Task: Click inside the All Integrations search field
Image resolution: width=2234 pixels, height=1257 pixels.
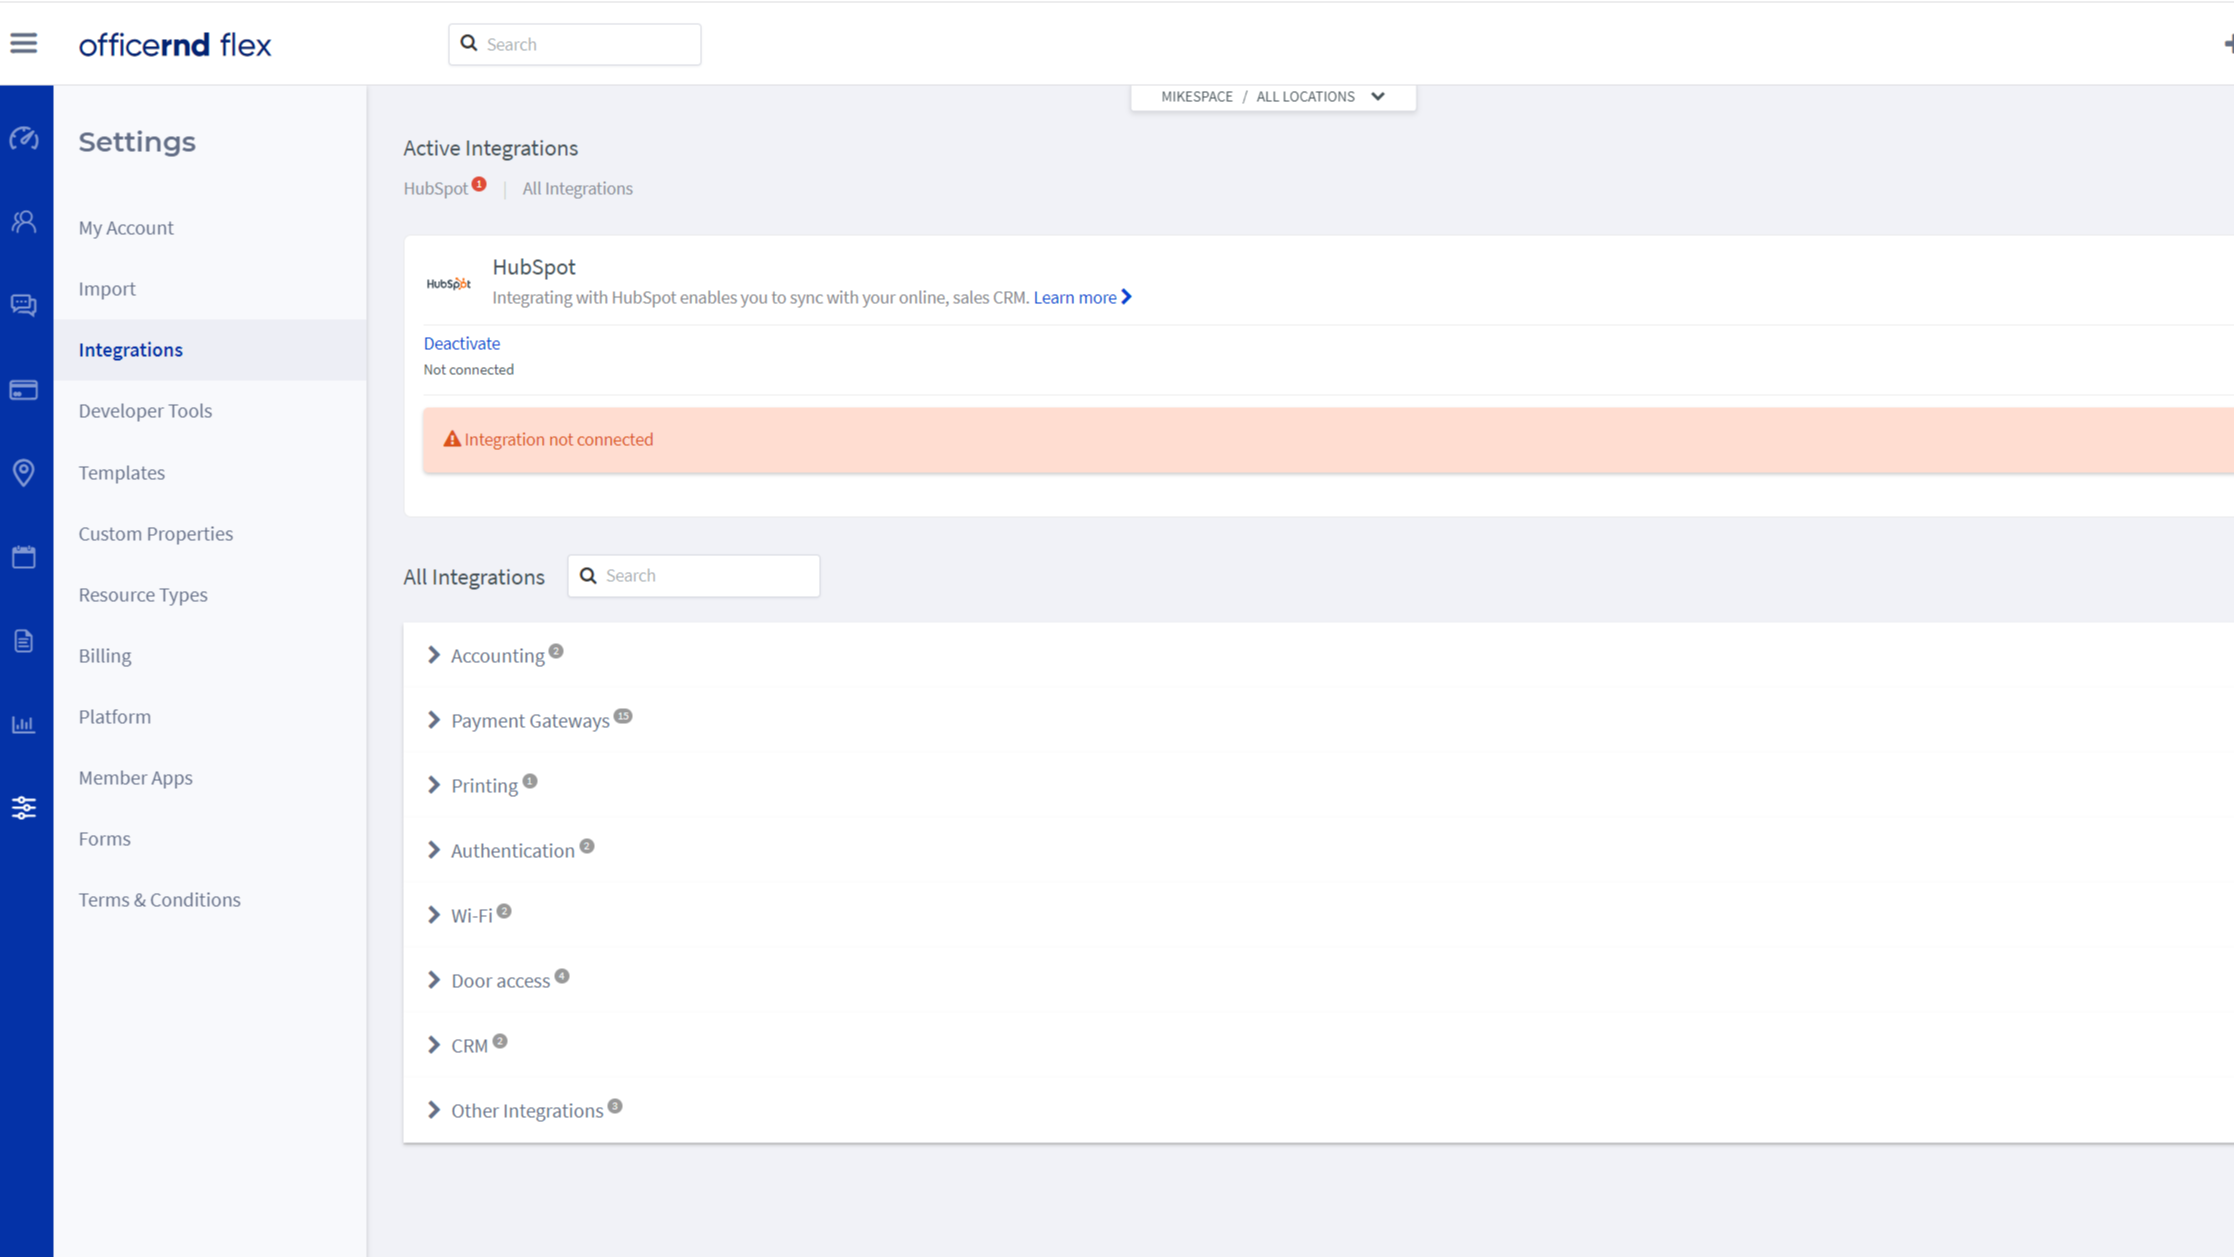Action: [693, 575]
